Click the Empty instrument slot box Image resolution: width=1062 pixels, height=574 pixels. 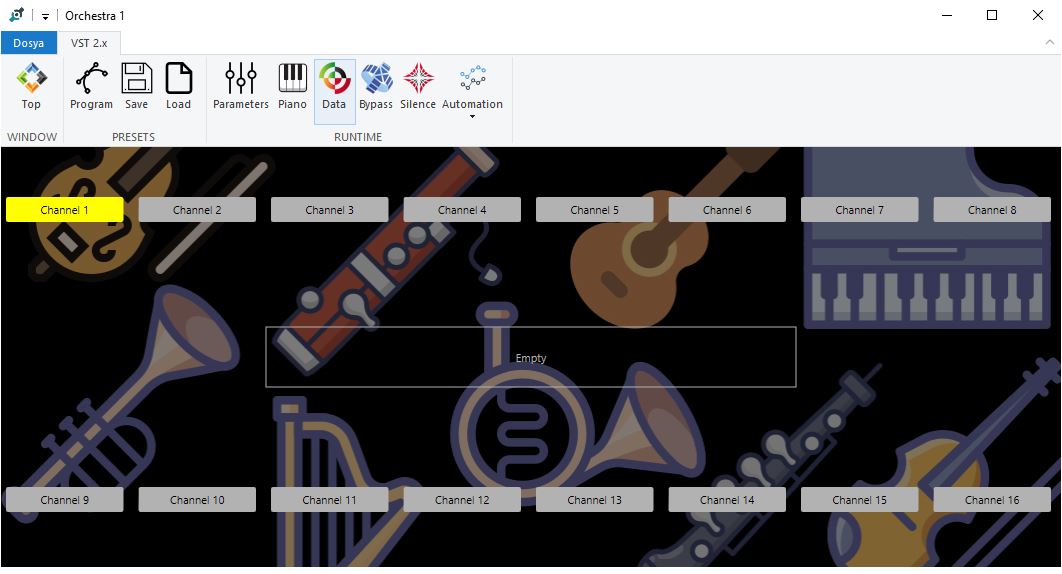[x=530, y=357]
